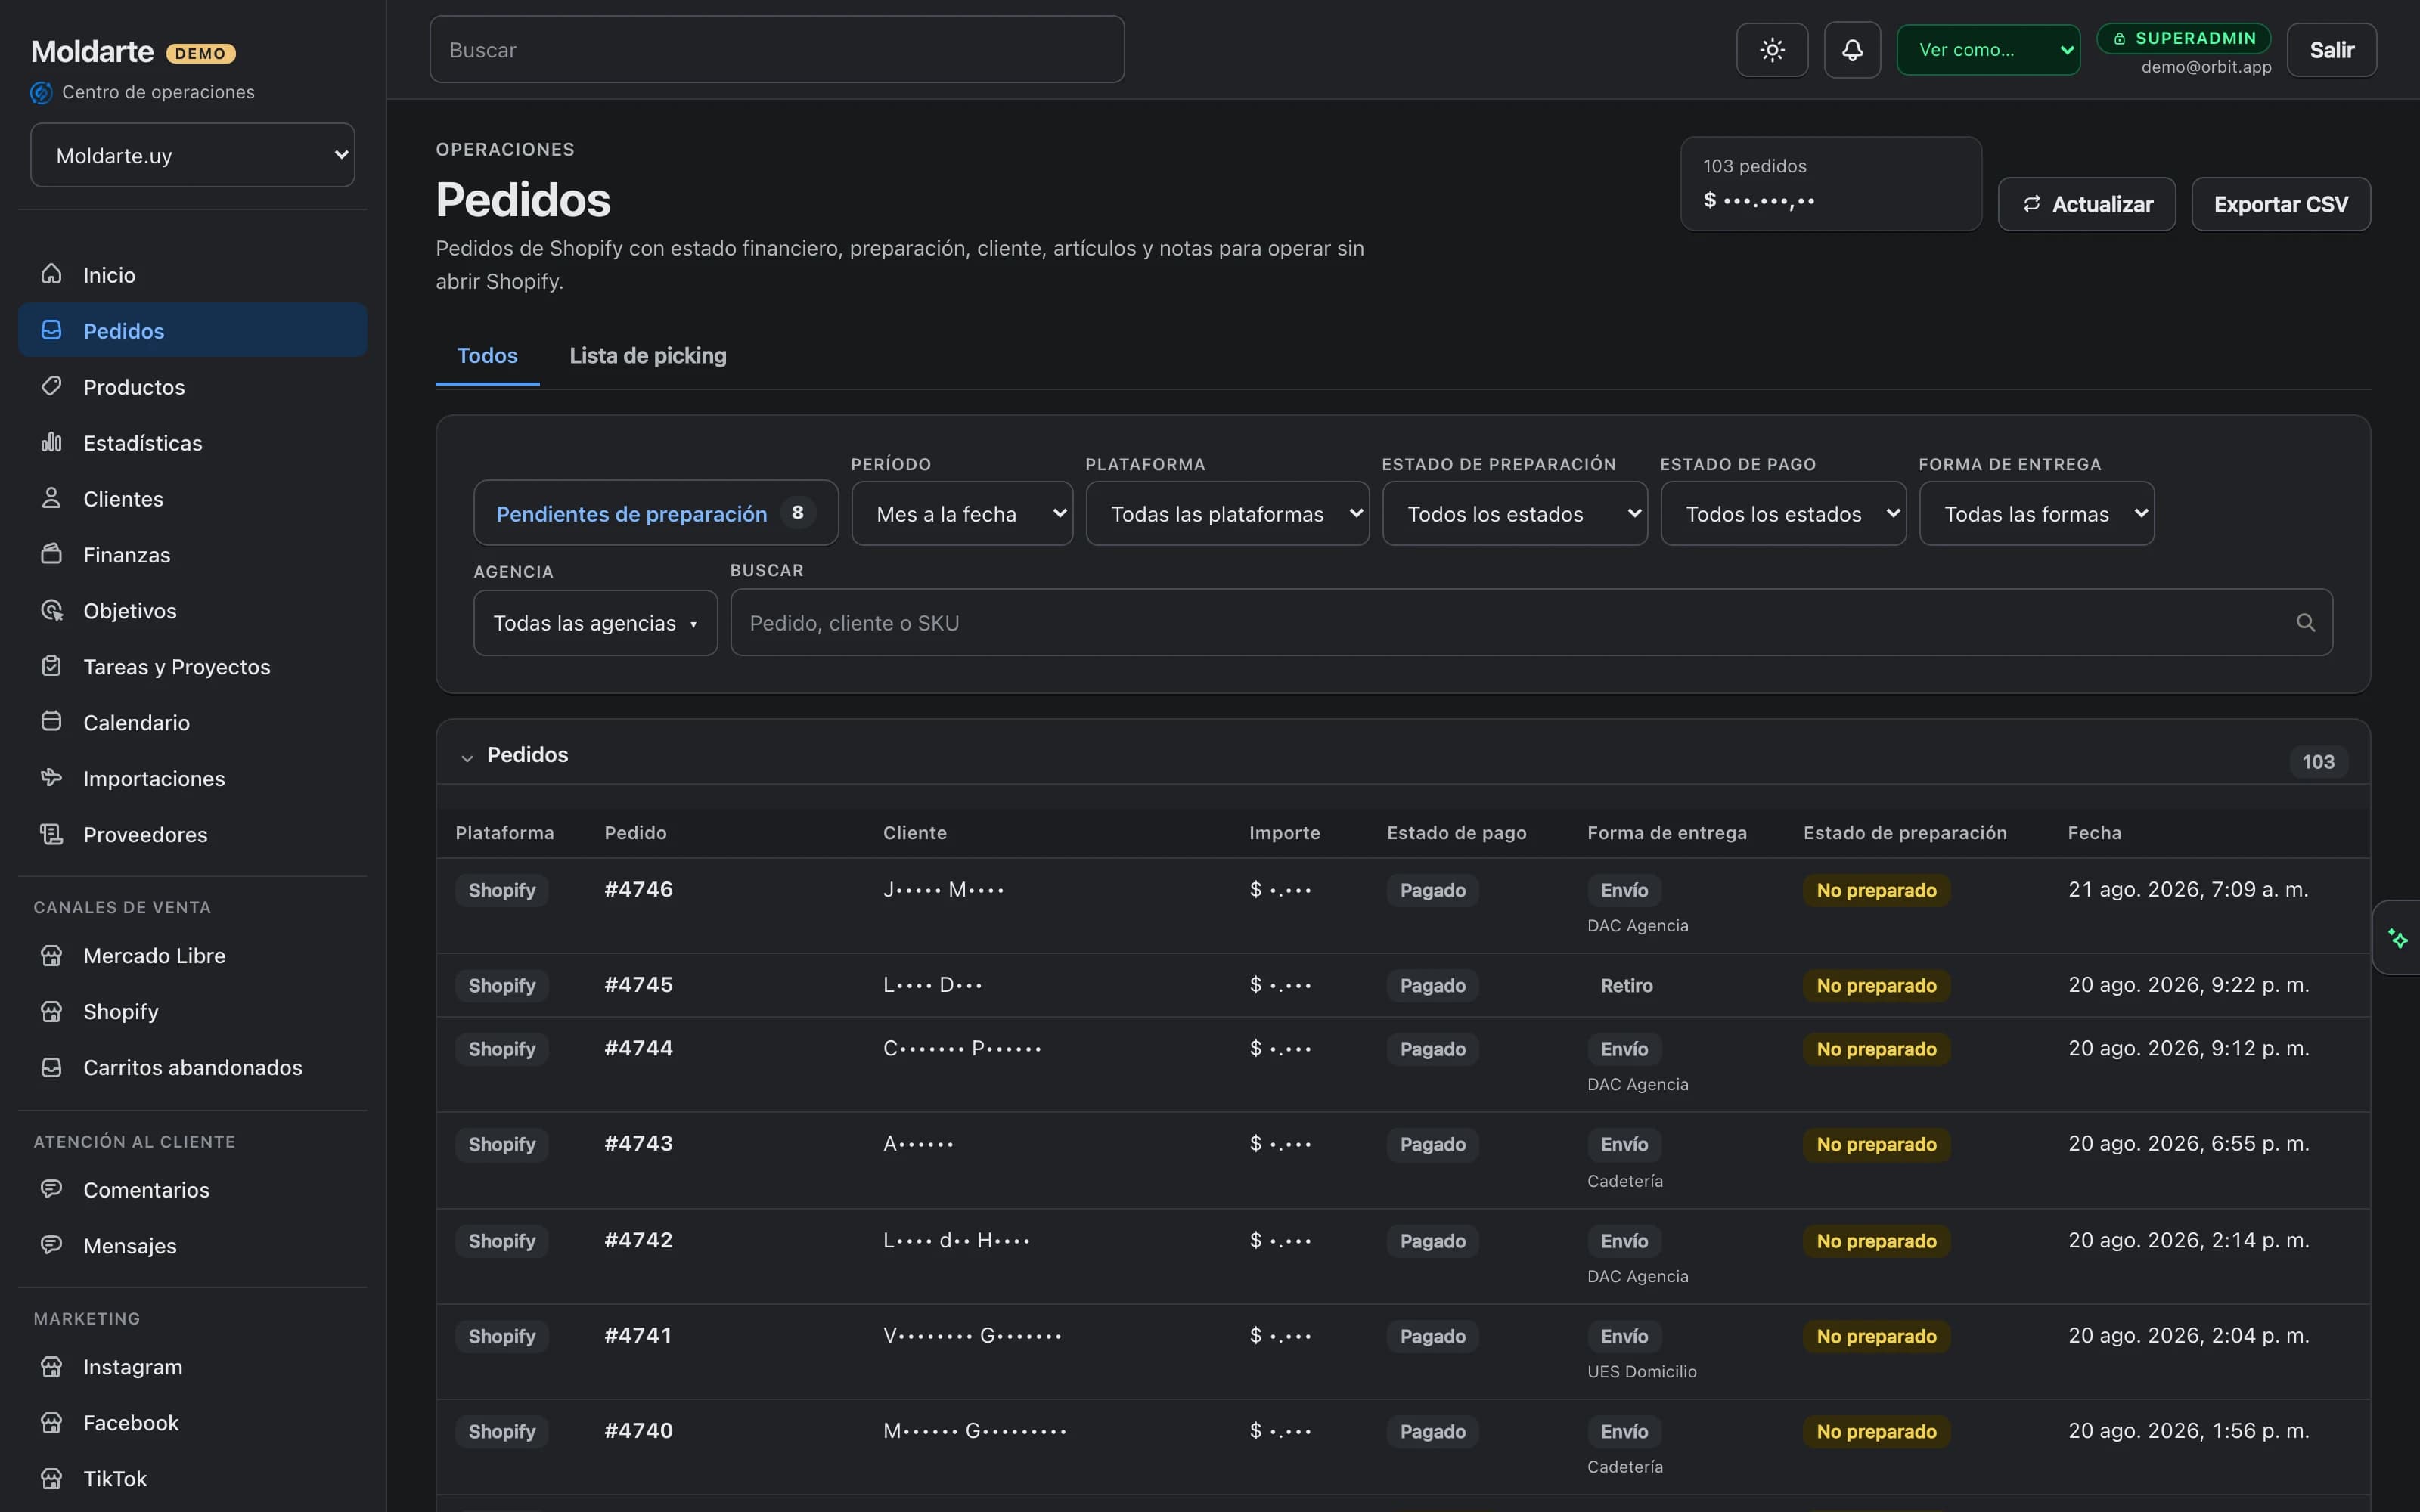The image size is (2420, 1512).
Task: Open the Todas las agencias dropdown
Action: click(x=595, y=623)
